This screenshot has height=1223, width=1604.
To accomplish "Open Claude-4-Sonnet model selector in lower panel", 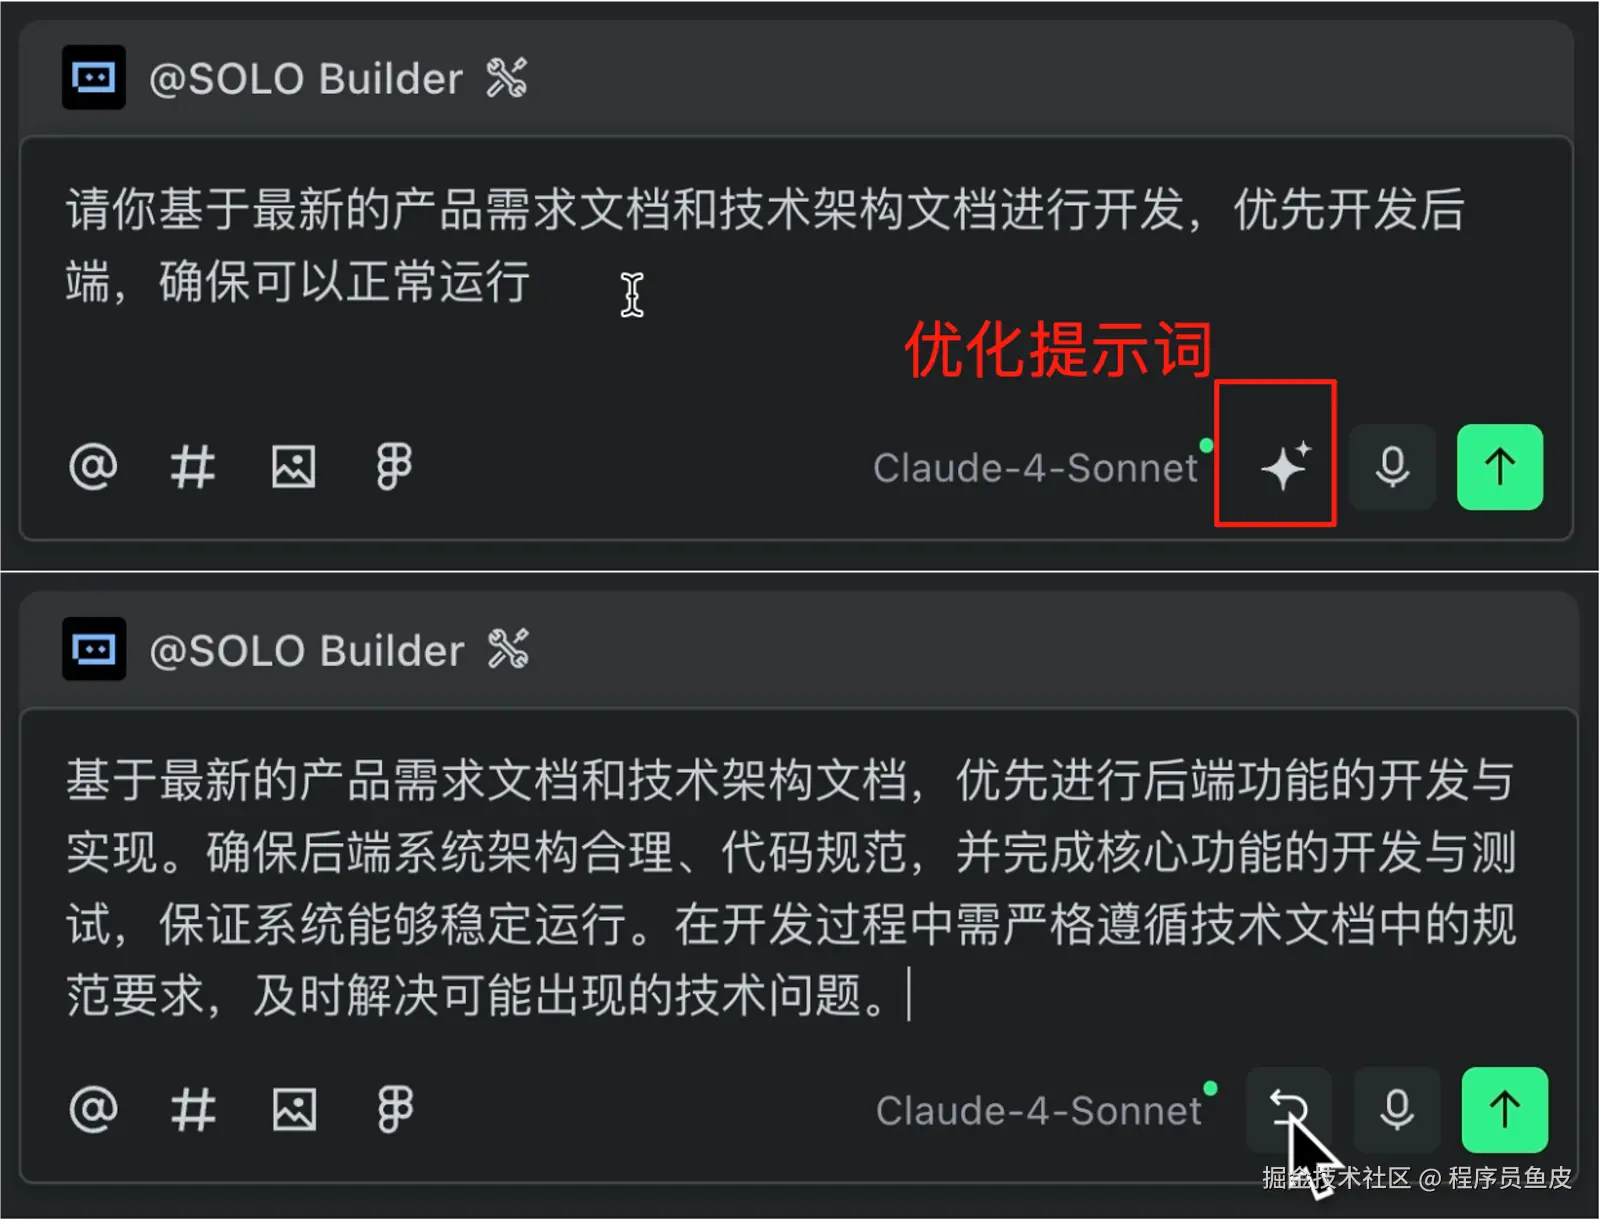I will [x=1039, y=1111].
